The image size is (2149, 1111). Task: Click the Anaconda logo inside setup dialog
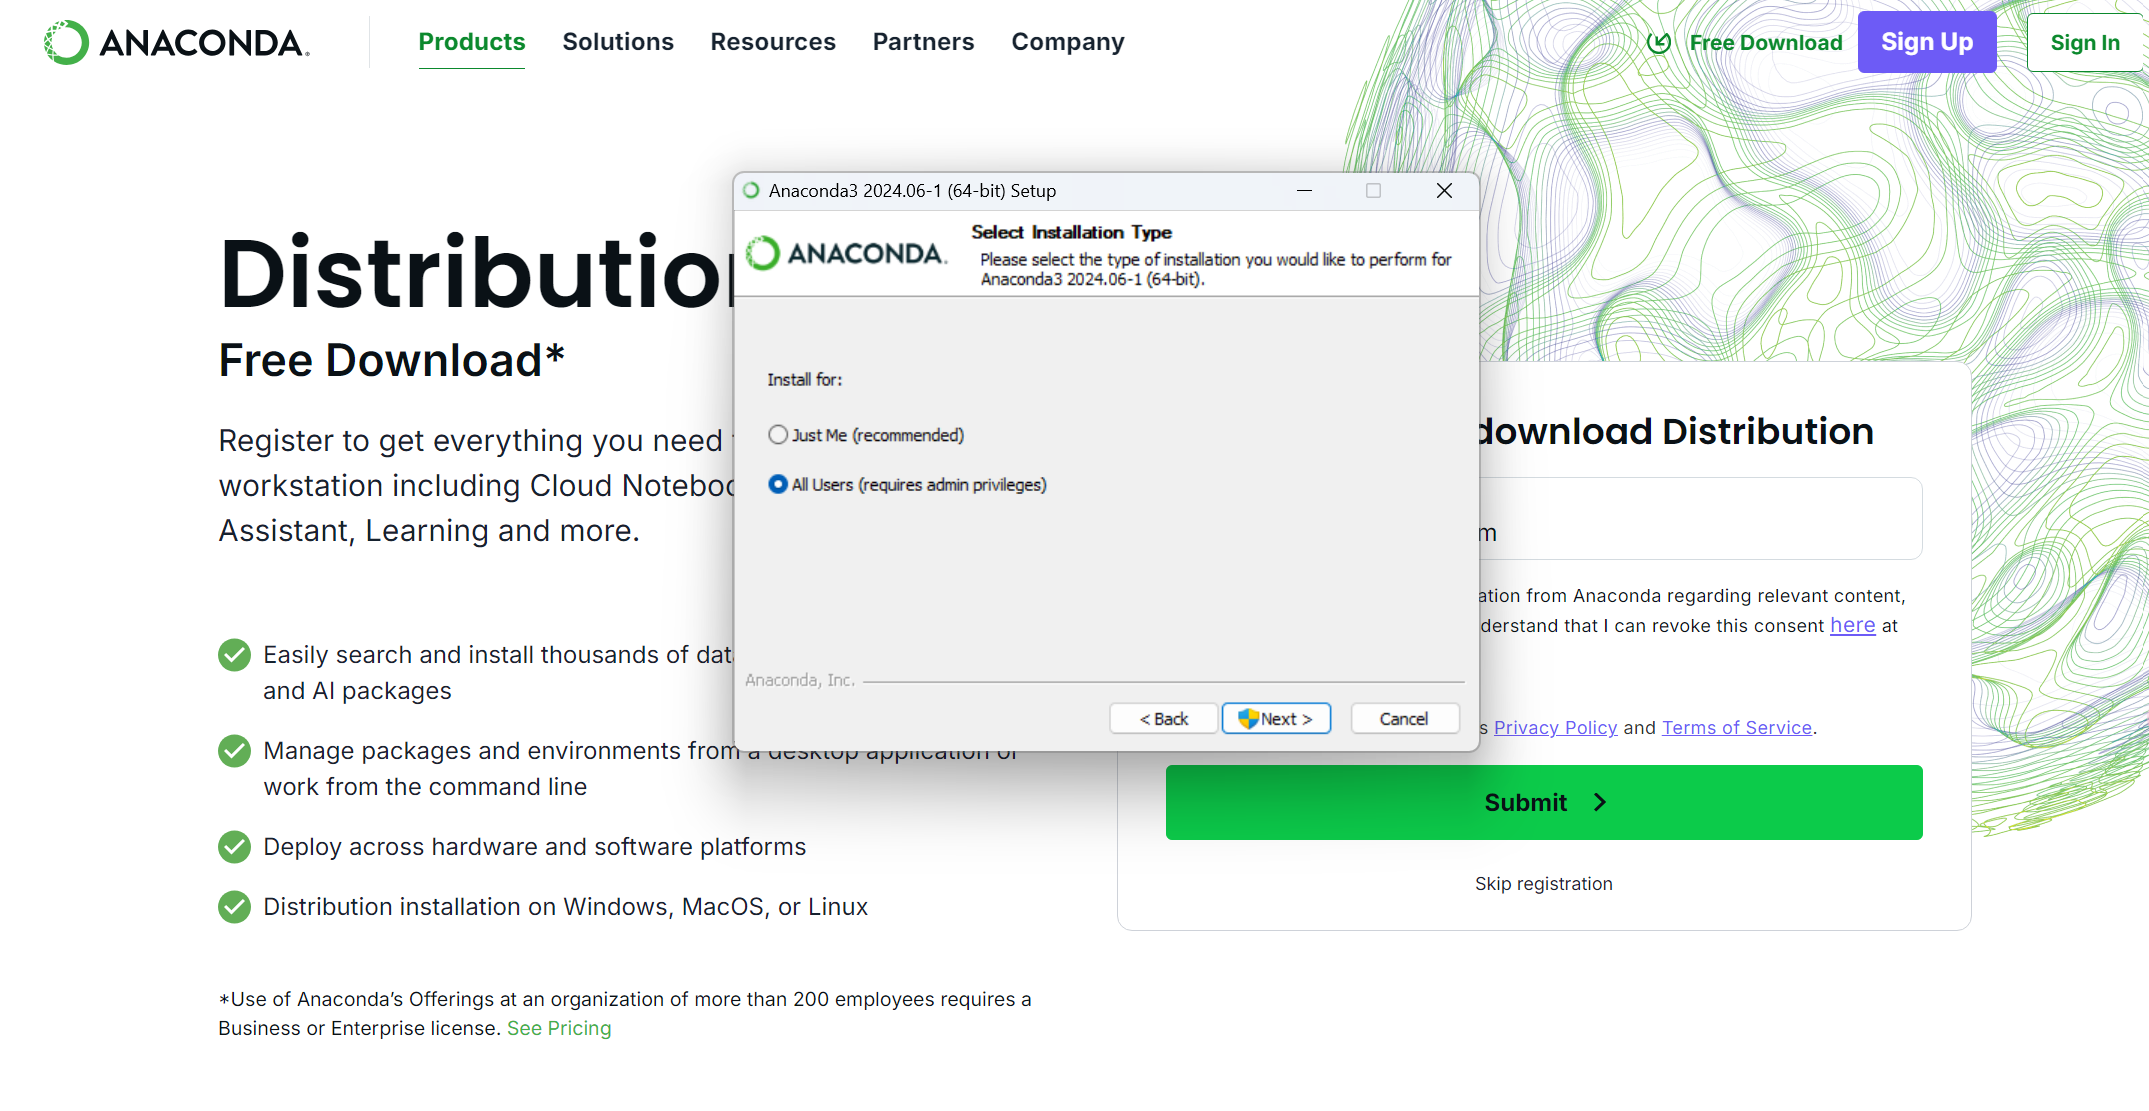pyautogui.click(x=846, y=254)
